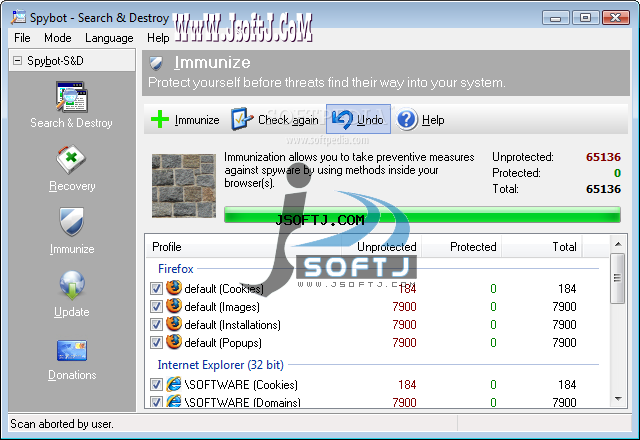This screenshot has height=440, width=640.
Task: Select the 'default (Popups)' row text
Action: click(223, 343)
